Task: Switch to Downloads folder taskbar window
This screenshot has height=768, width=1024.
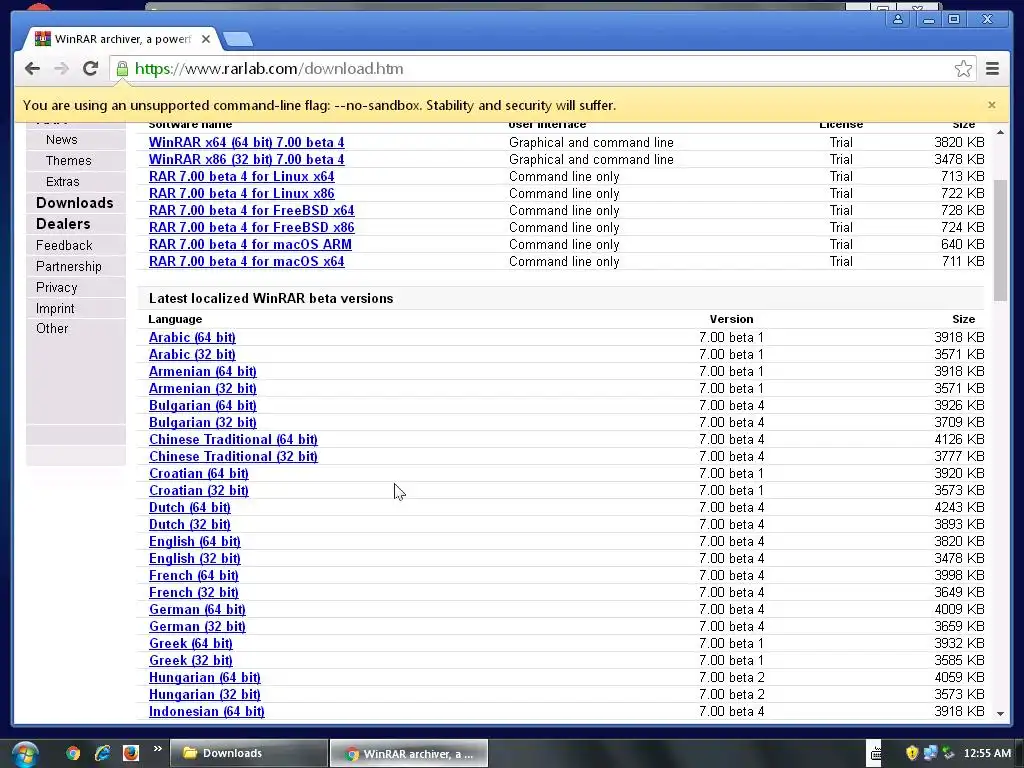Action: pos(249,753)
